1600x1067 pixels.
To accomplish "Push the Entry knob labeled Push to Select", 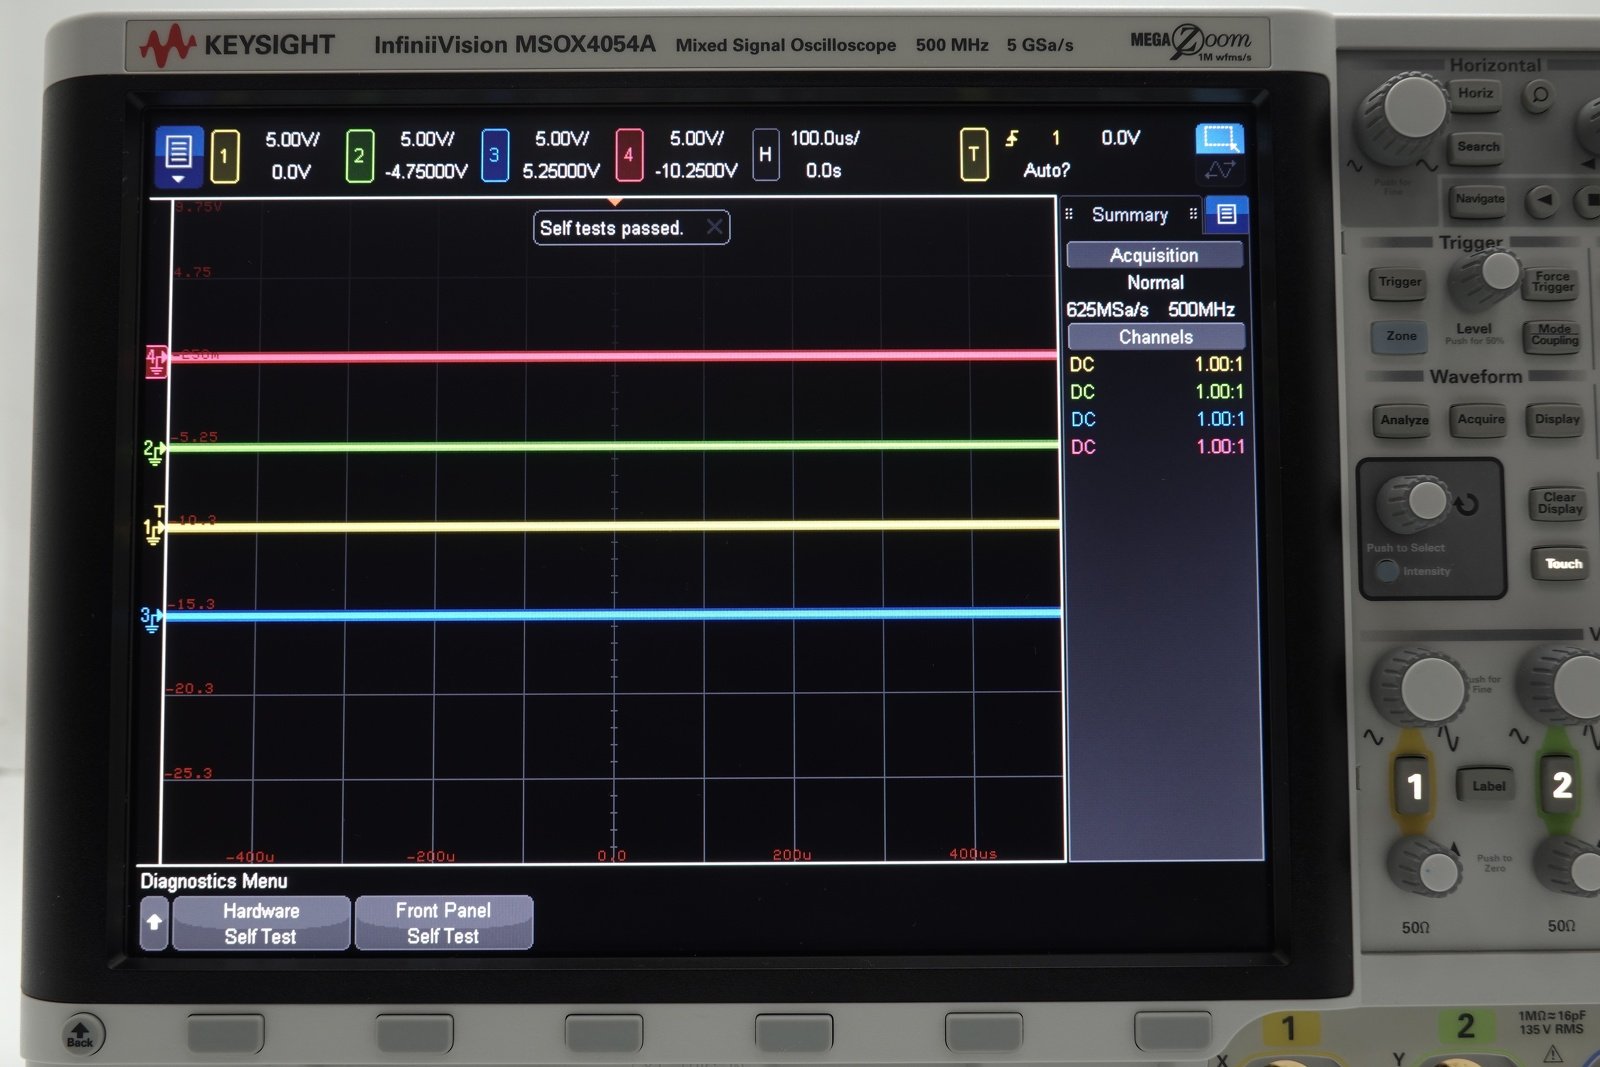I will [1421, 502].
